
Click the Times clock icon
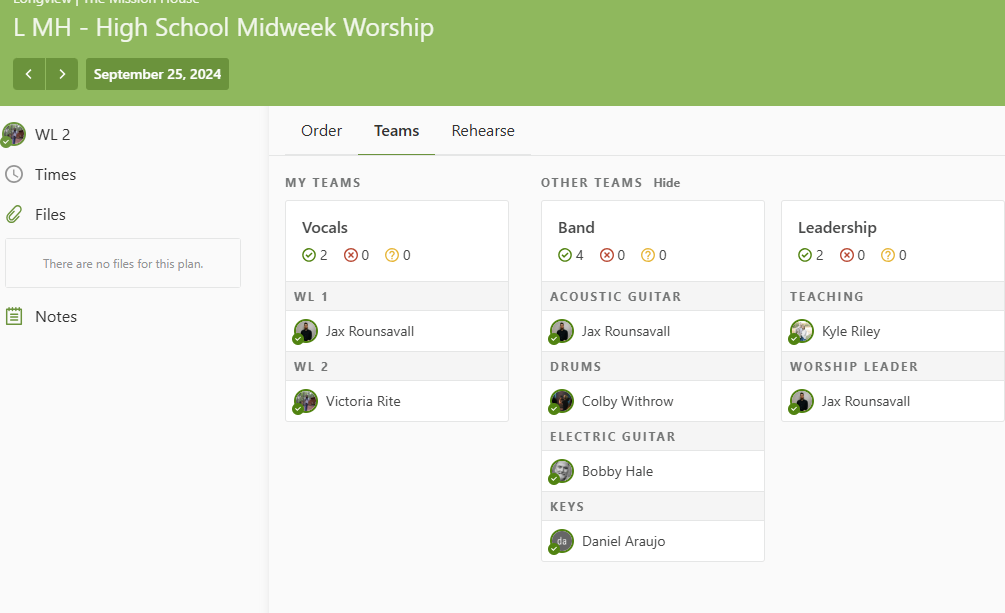14,174
